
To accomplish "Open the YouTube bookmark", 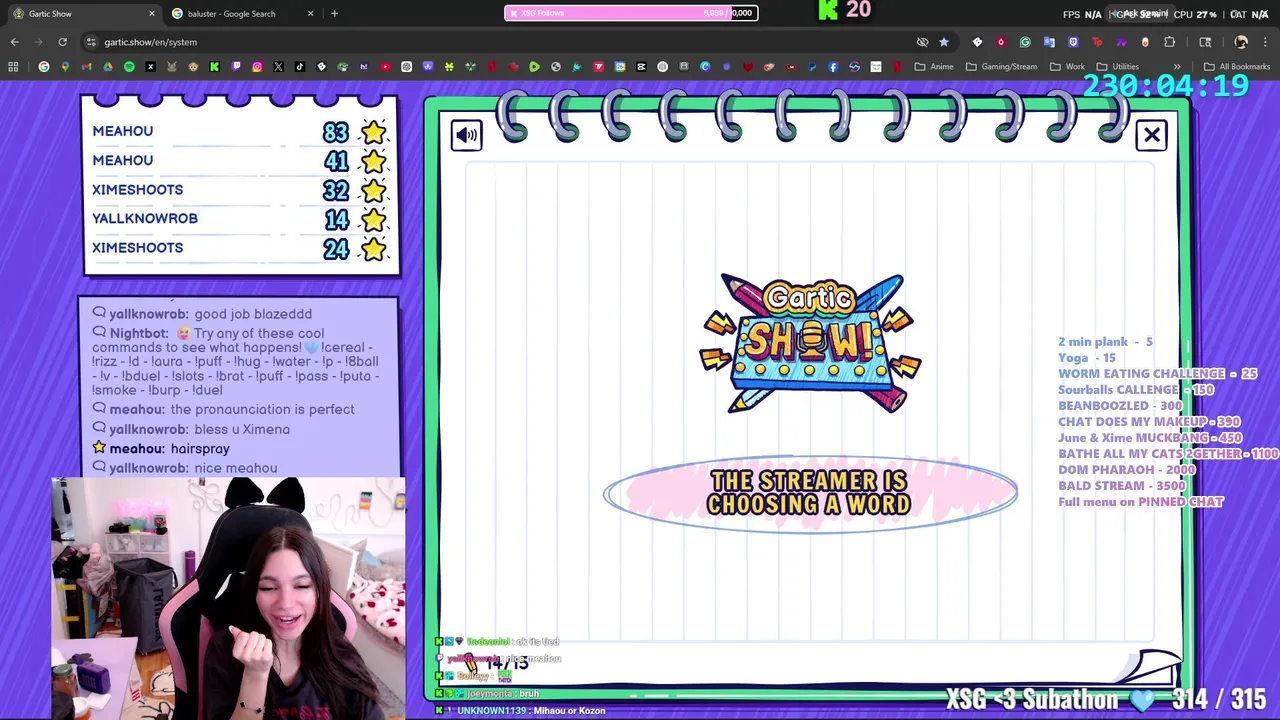I will click(385, 67).
